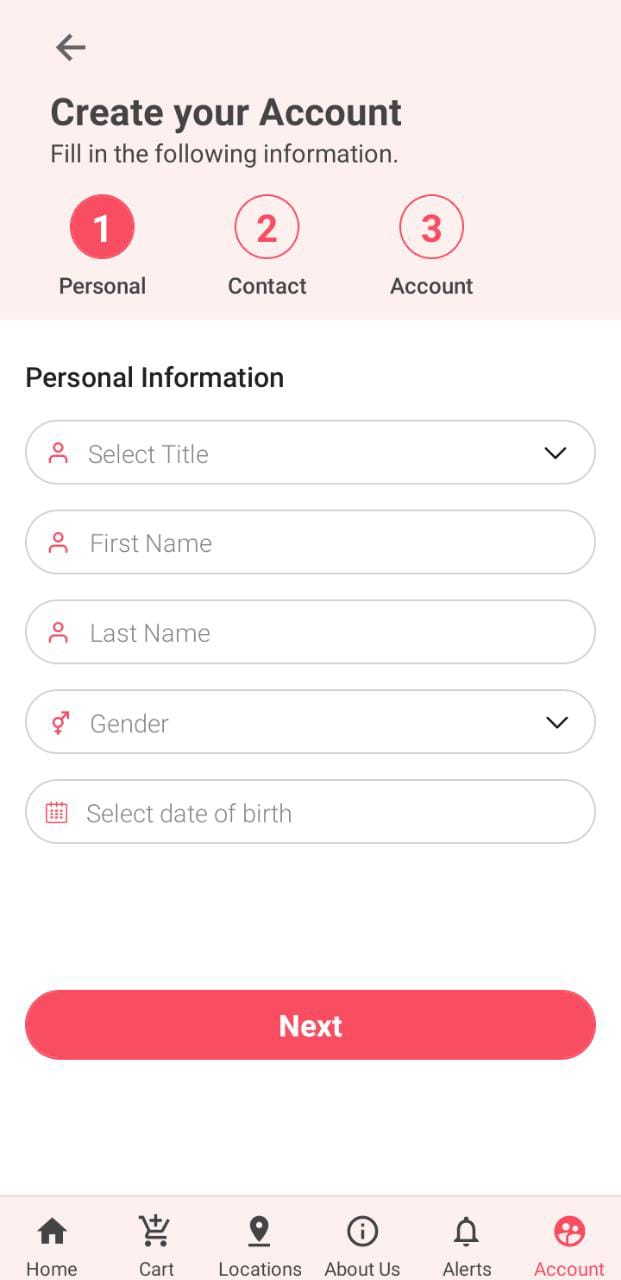Open the Alerts bell icon
621x1280 pixels.
(x=466, y=1231)
